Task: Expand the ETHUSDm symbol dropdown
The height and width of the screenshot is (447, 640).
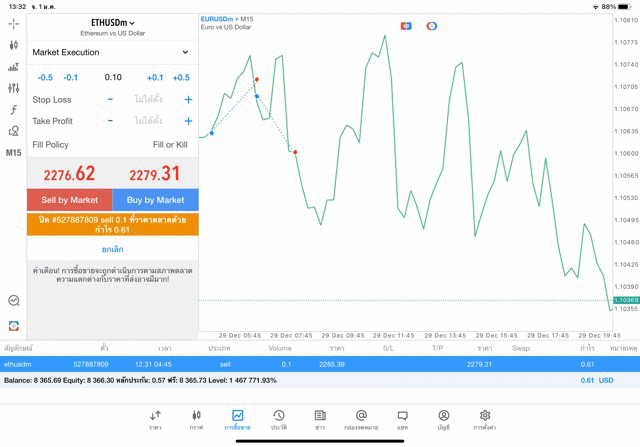Action: click(112, 22)
